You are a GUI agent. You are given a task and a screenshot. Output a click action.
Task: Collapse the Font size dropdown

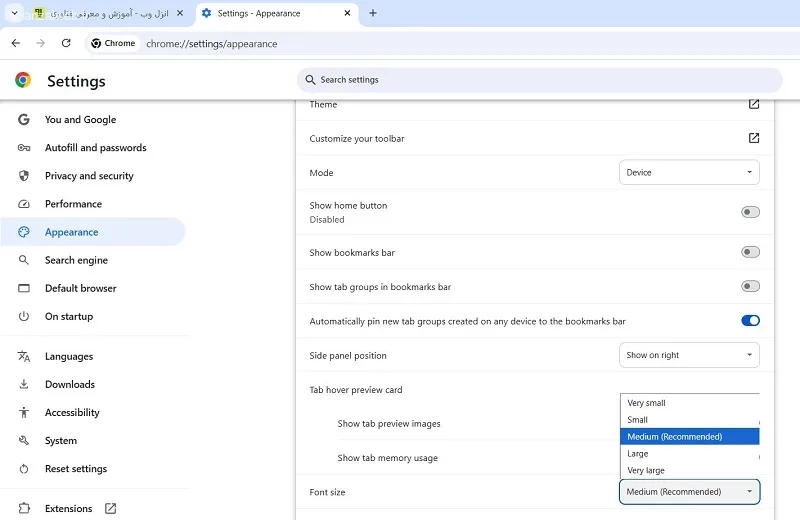click(x=689, y=492)
